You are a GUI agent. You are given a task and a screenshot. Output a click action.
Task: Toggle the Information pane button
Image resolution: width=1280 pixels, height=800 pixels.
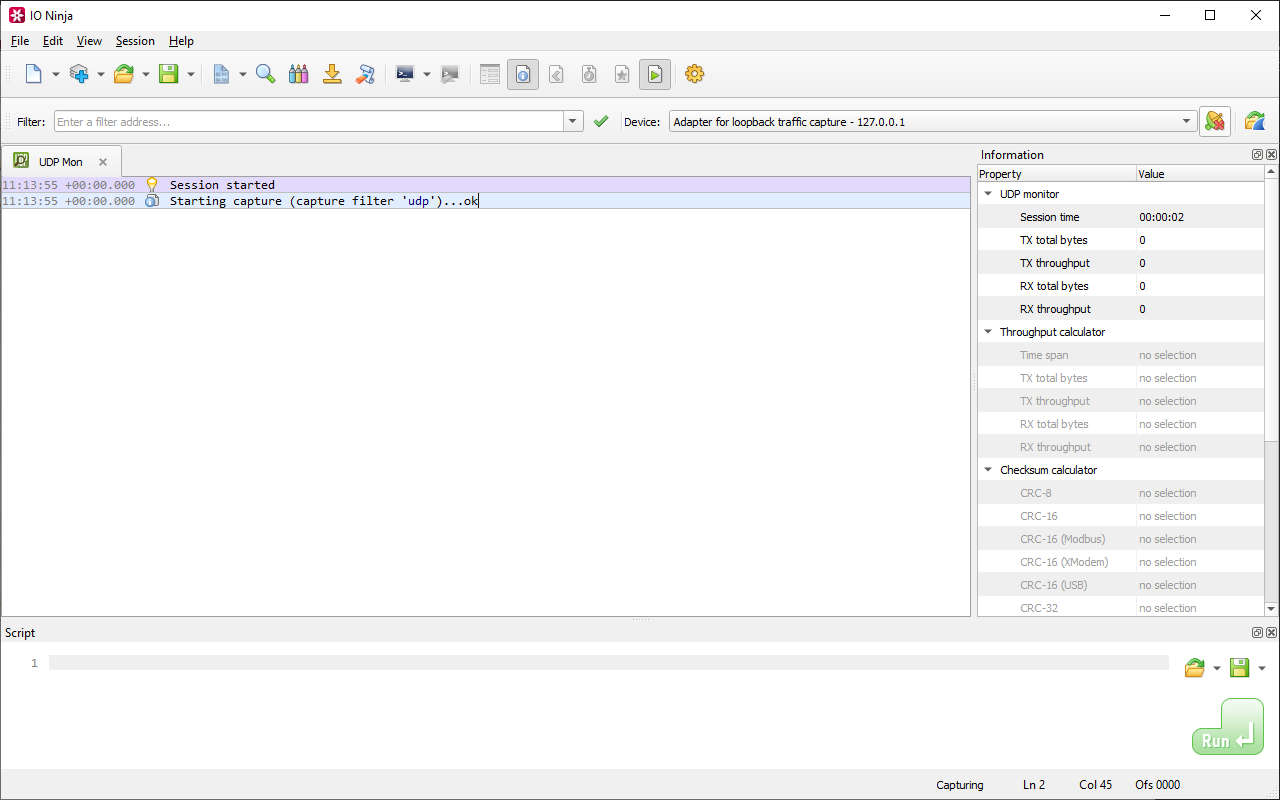point(523,74)
